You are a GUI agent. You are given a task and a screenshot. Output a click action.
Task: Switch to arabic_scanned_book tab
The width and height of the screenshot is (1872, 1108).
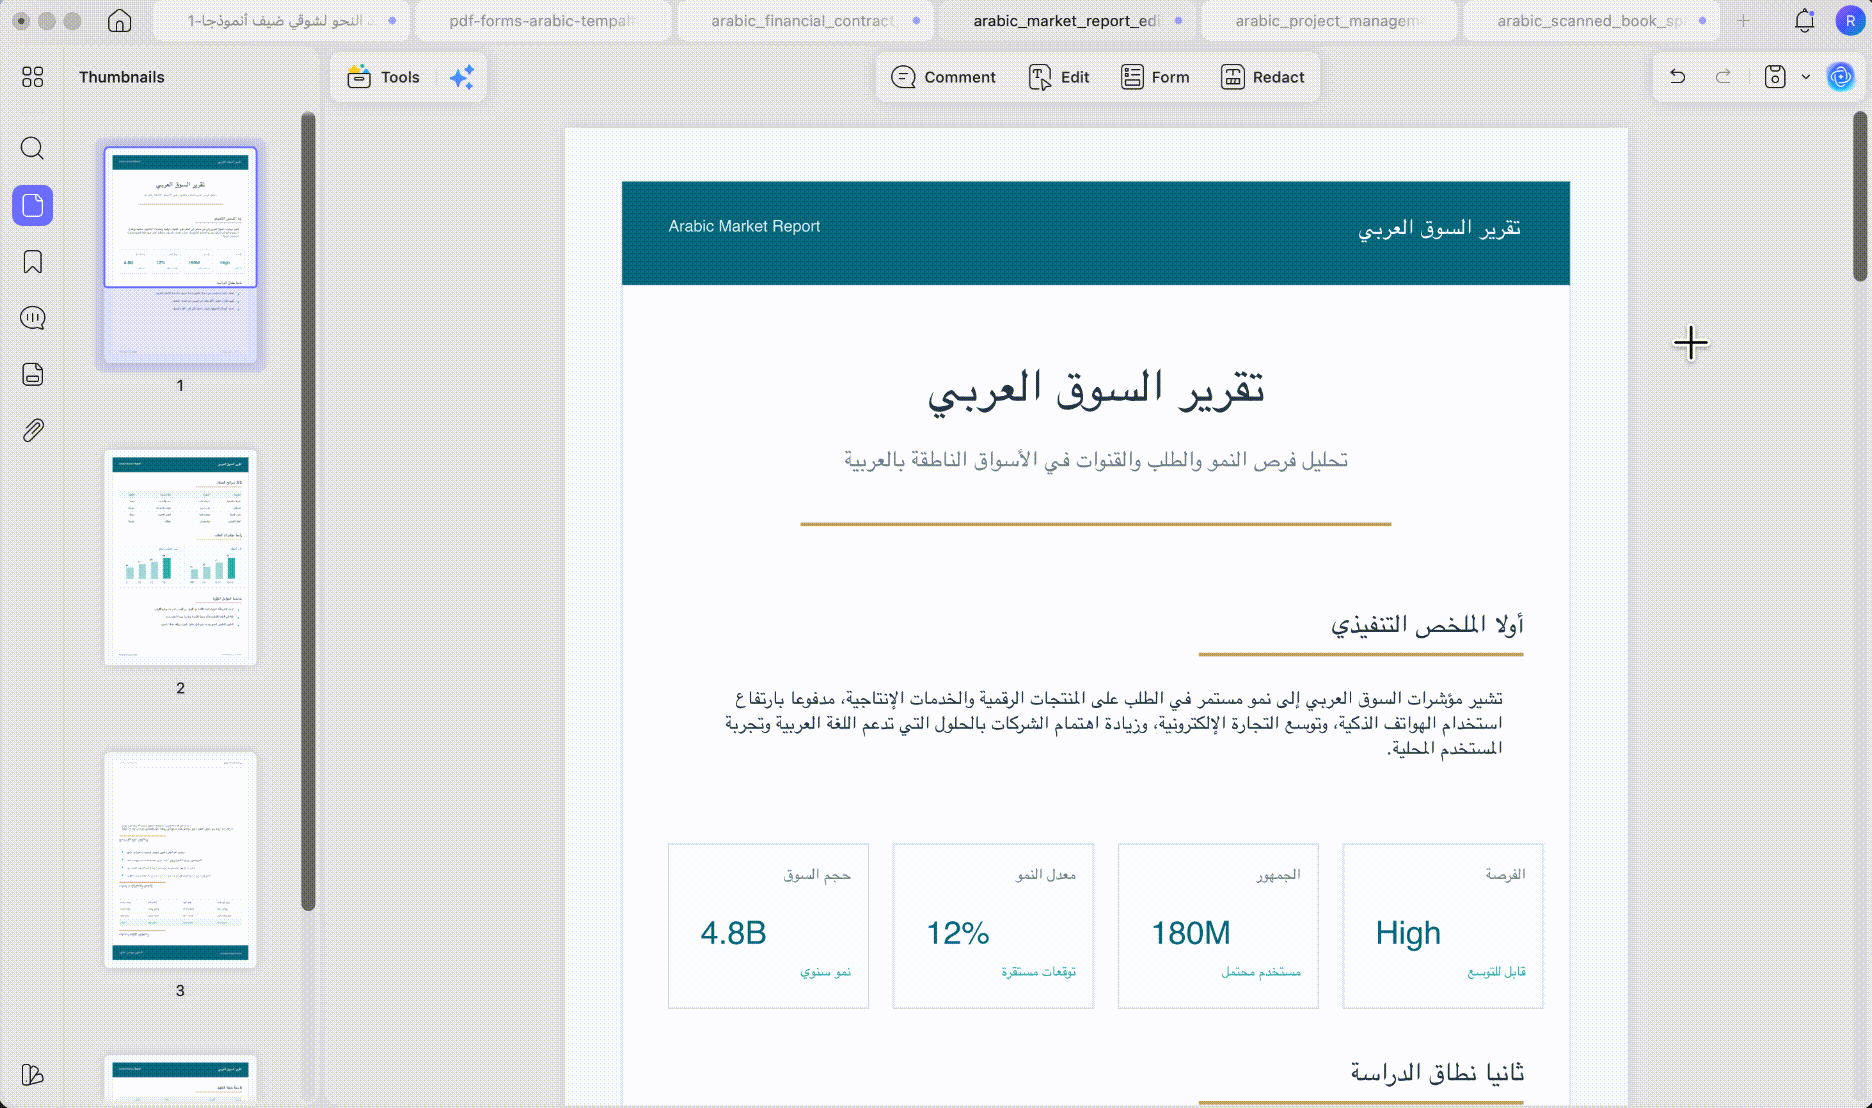(x=1591, y=21)
